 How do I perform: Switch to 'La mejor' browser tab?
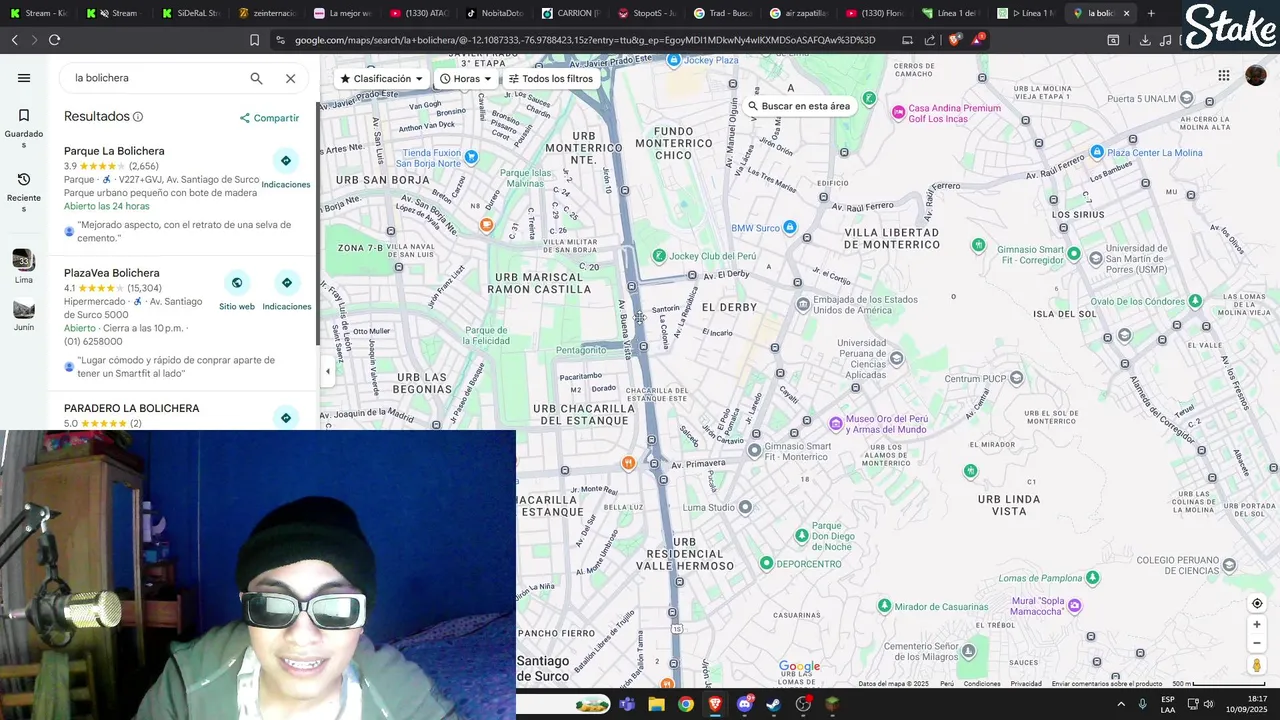(x=342, y=13)
